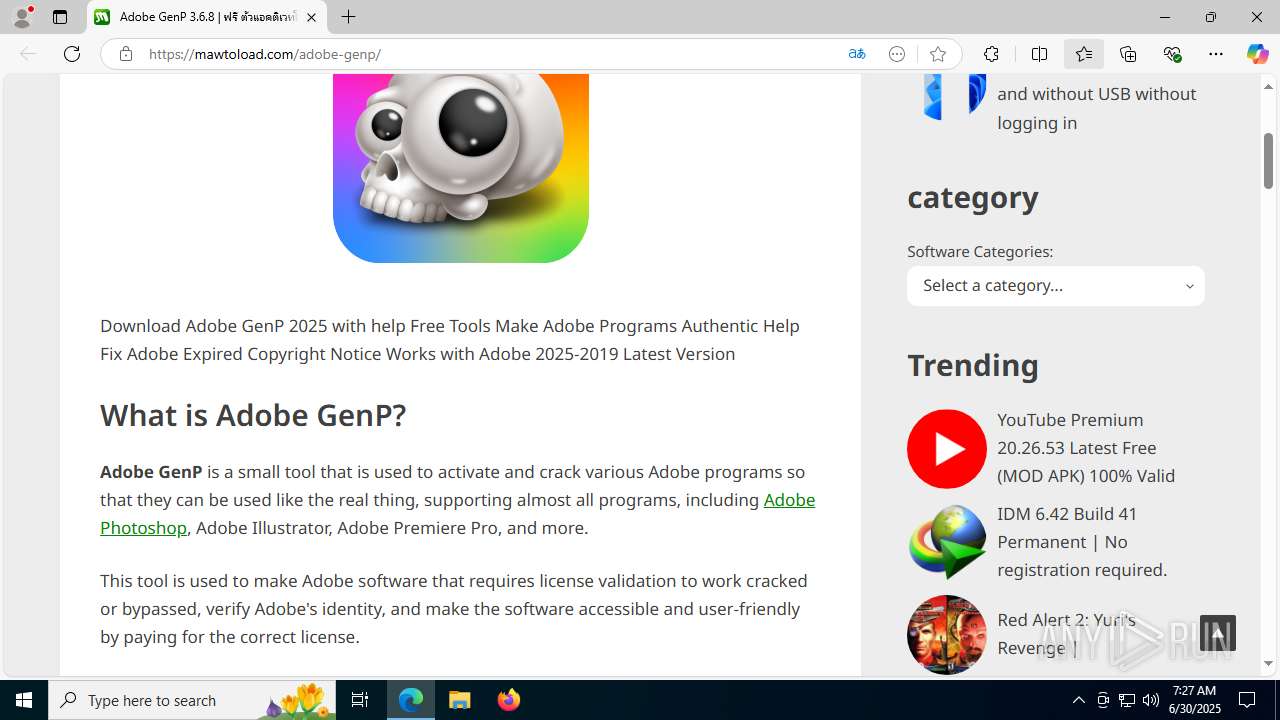Click the page vertical scrollbar thumb

click(1268, 160)
